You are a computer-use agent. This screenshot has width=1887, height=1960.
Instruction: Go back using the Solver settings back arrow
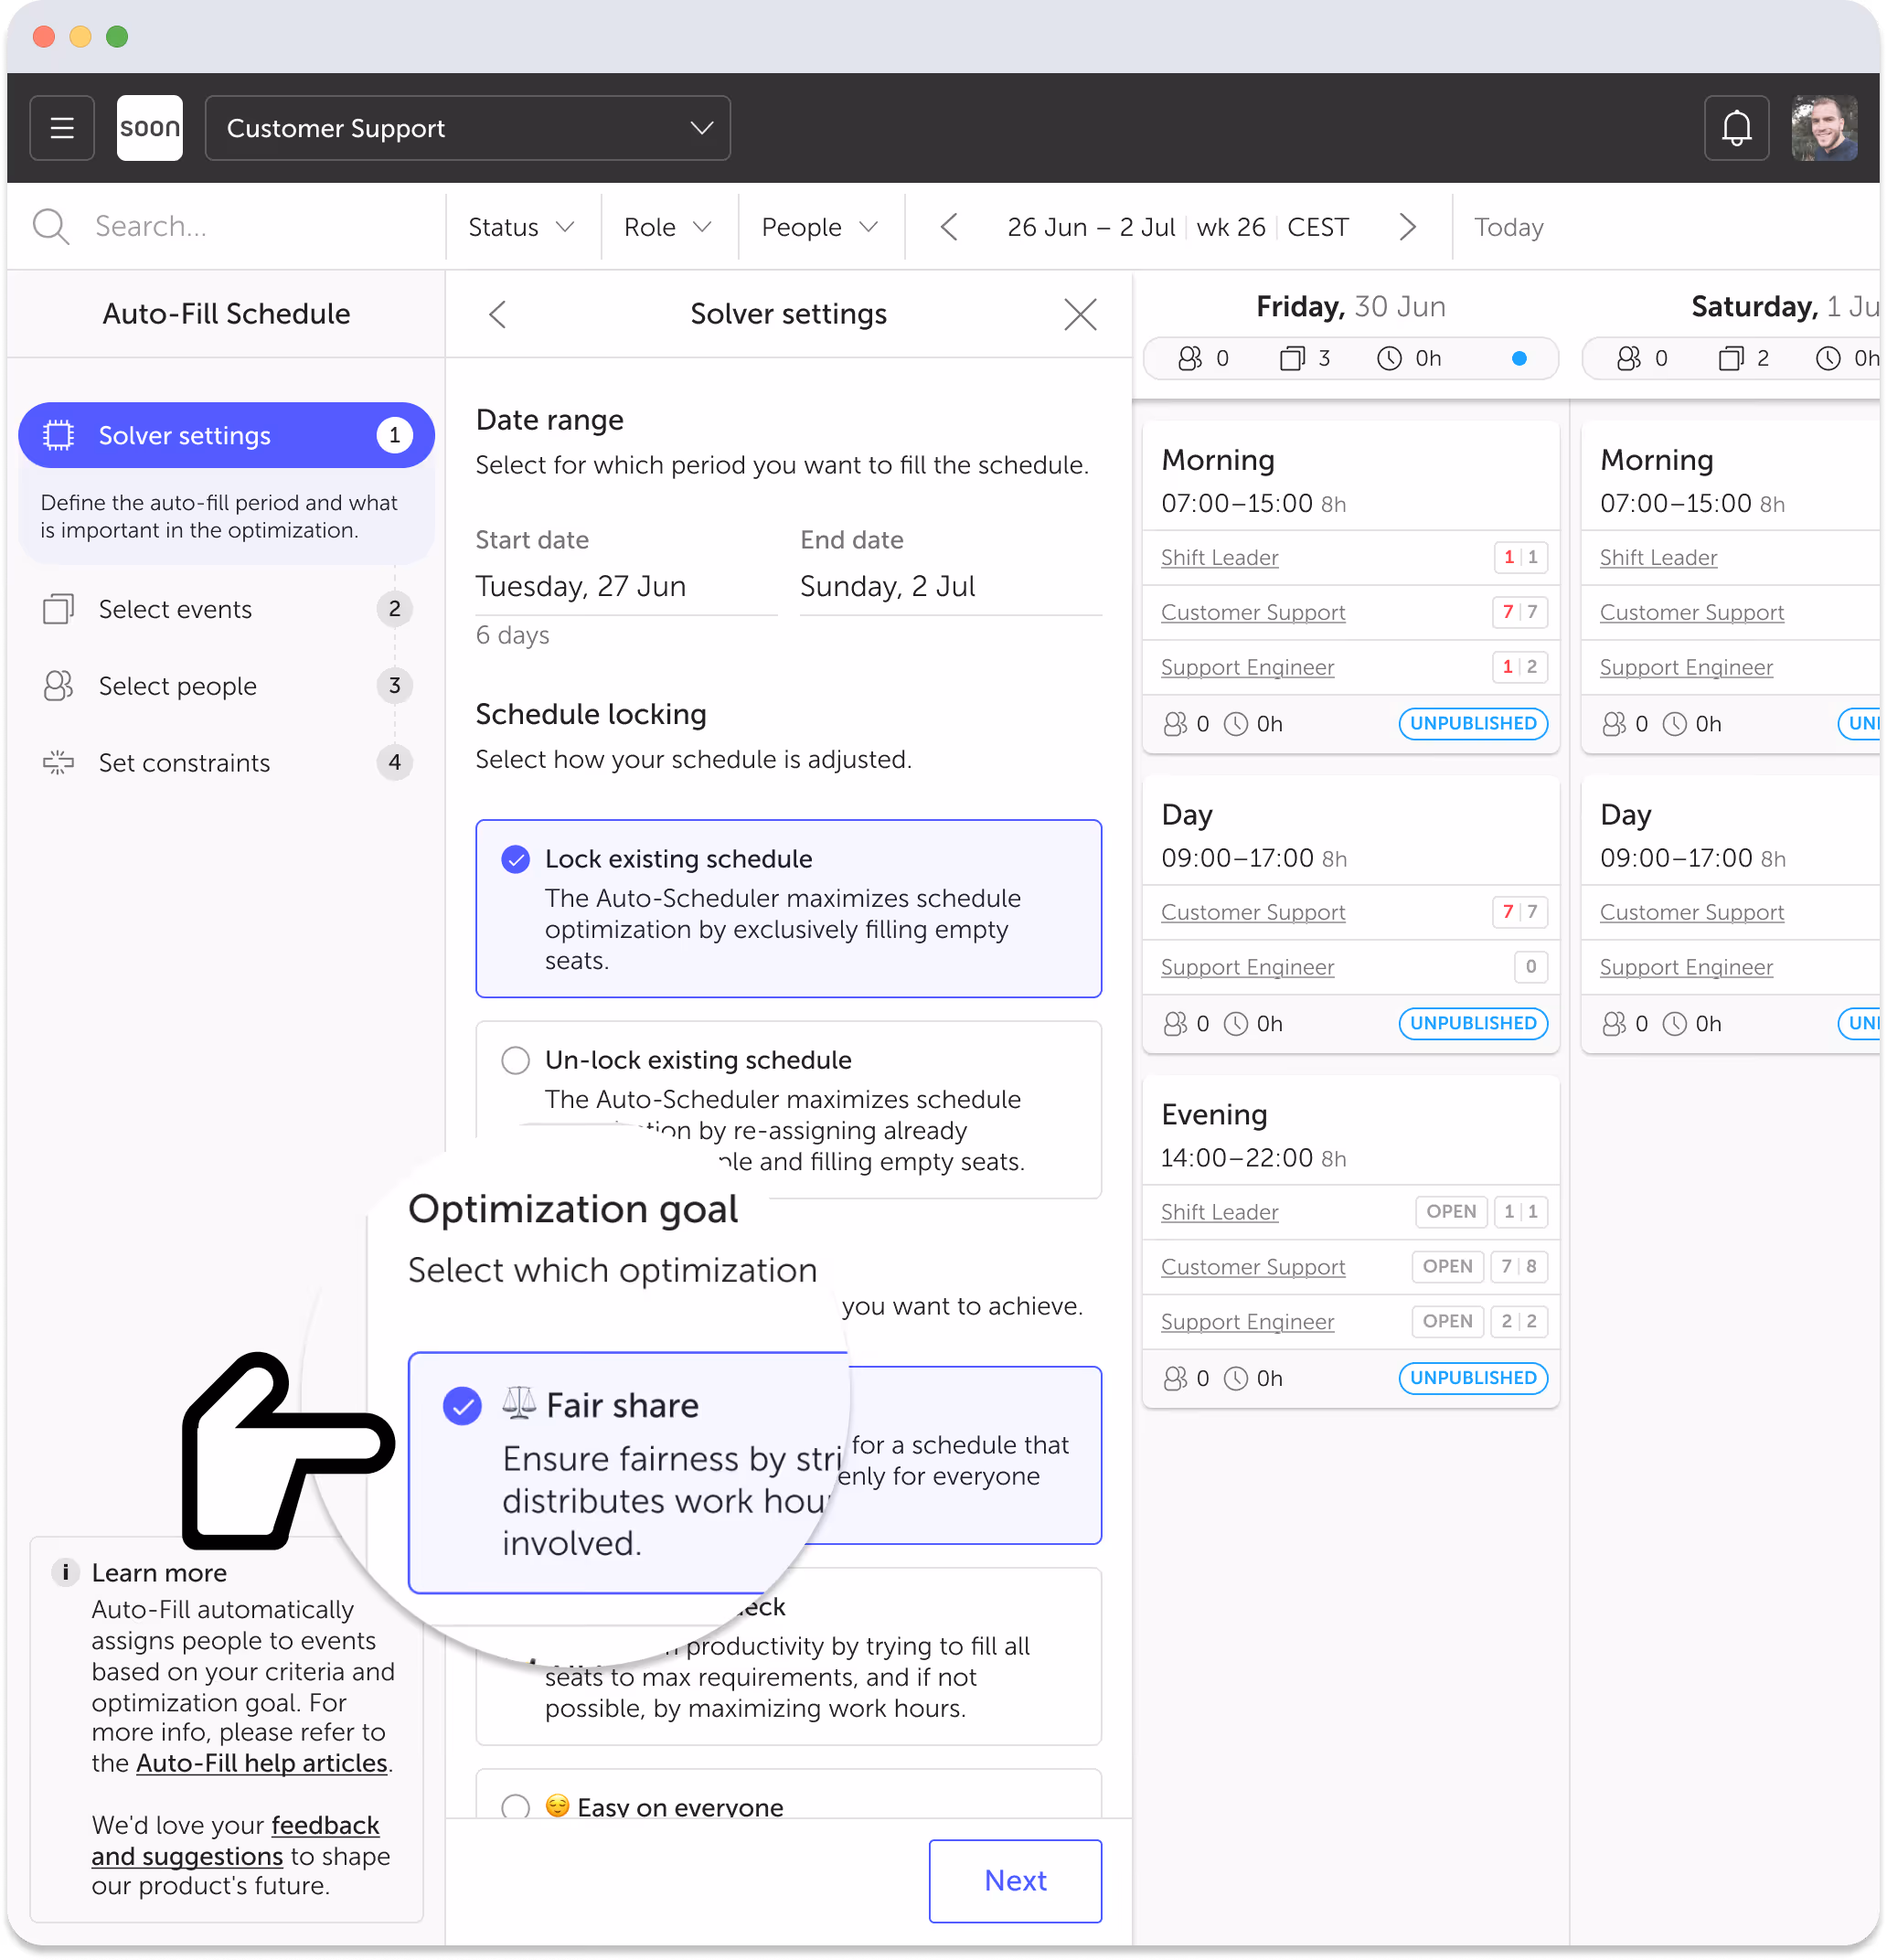coord(497,314)
